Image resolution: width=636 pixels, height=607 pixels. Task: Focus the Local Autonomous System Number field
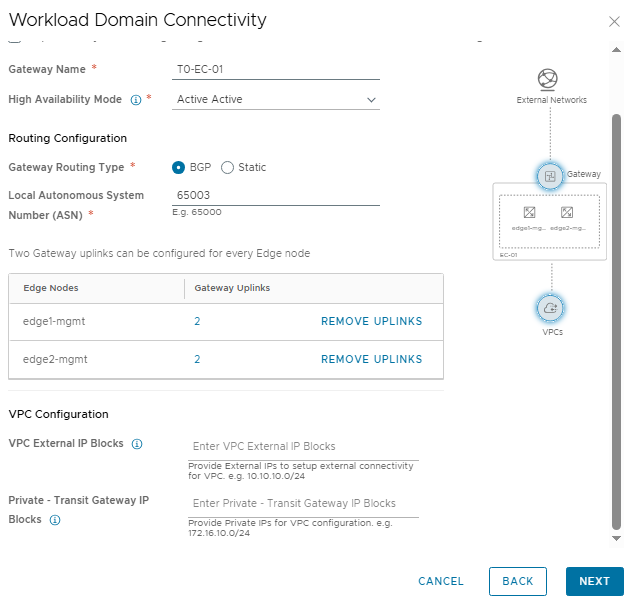tap(276, 196)
